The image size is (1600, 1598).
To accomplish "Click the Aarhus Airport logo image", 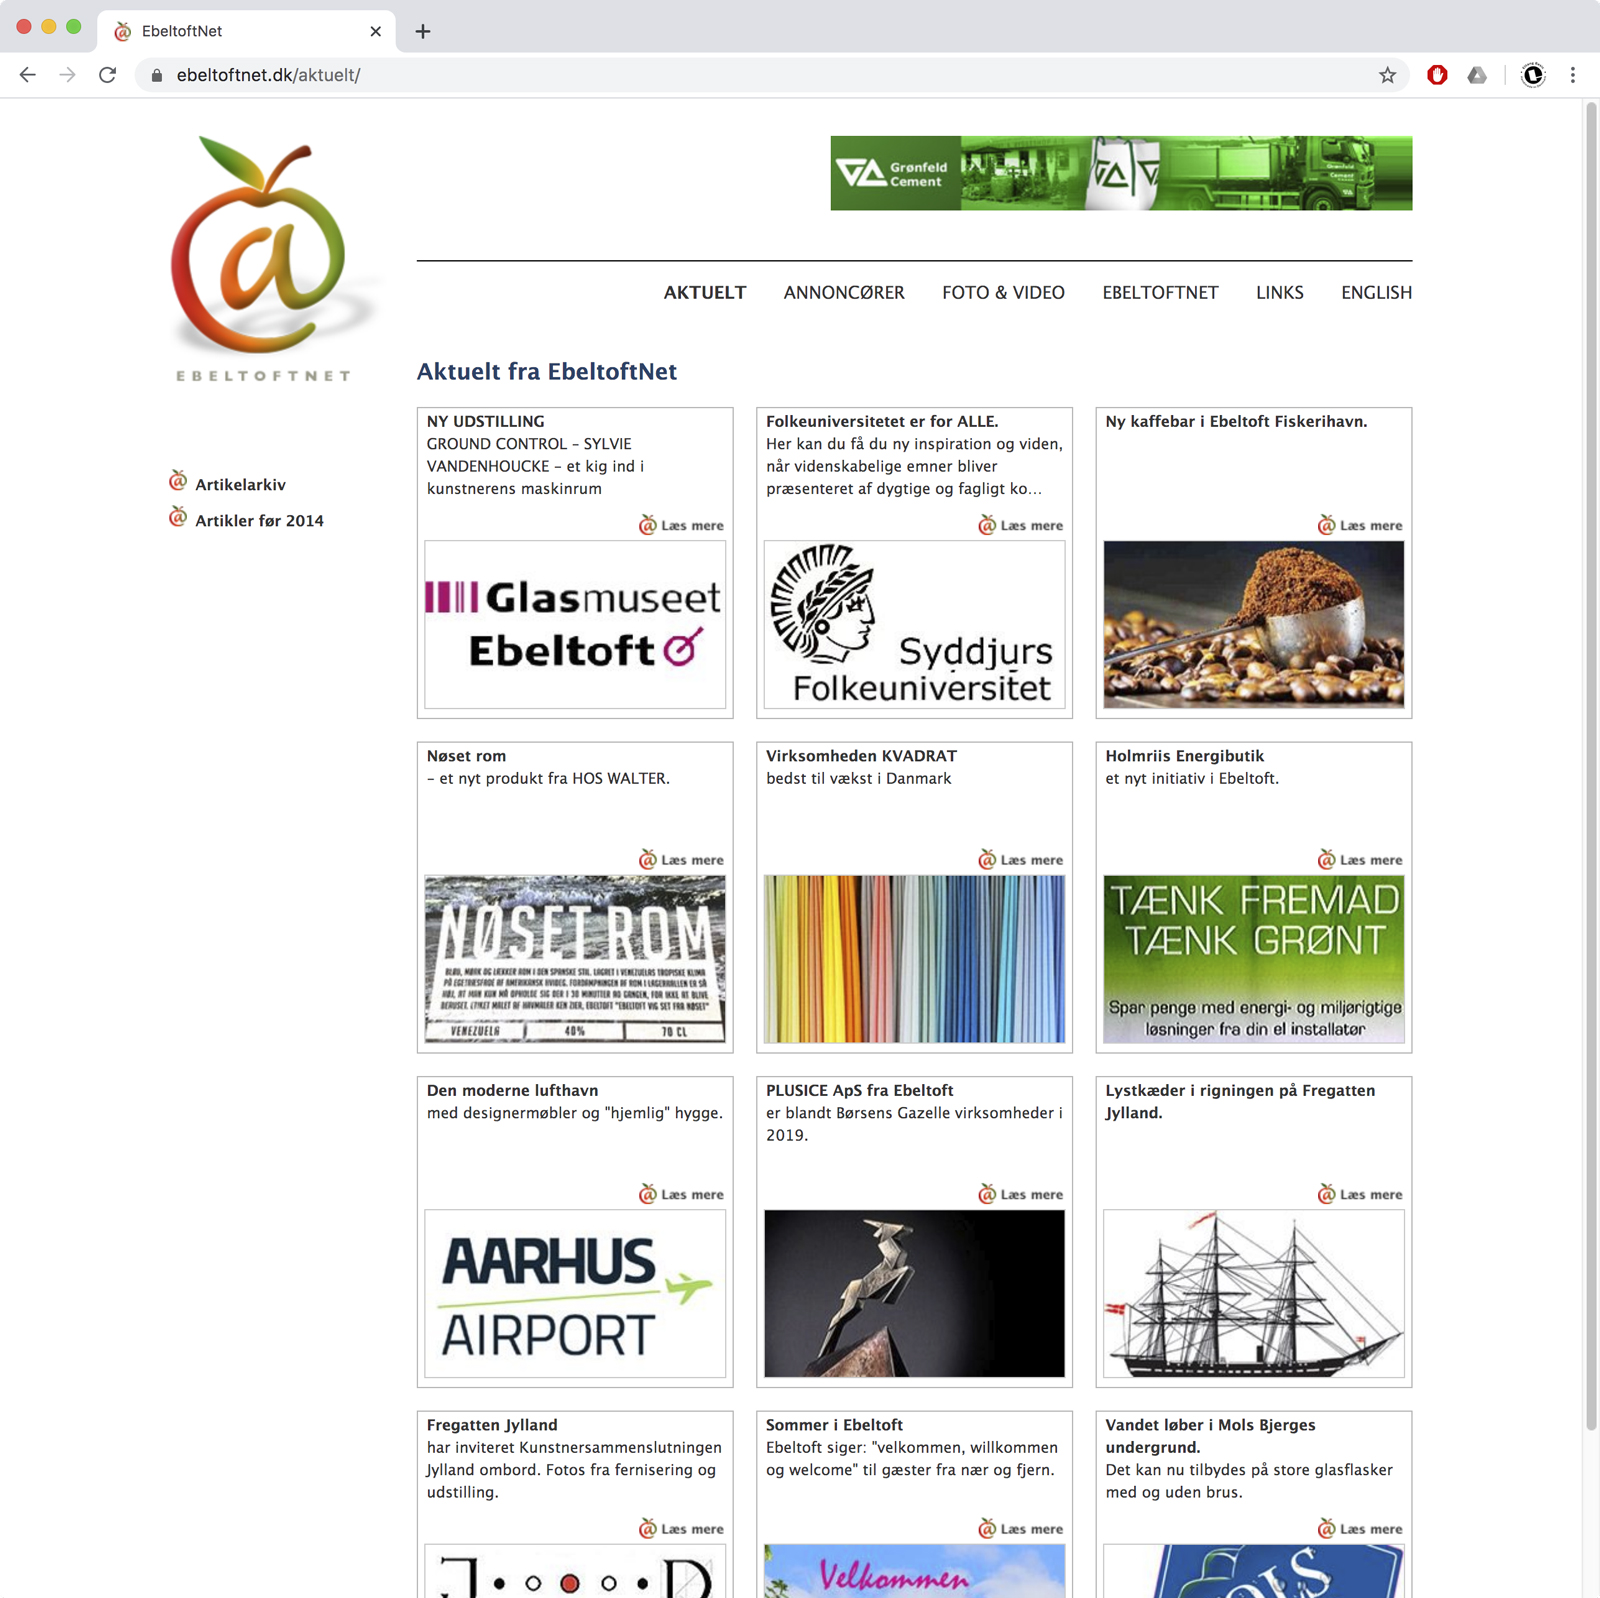I will pos(575,1294).
